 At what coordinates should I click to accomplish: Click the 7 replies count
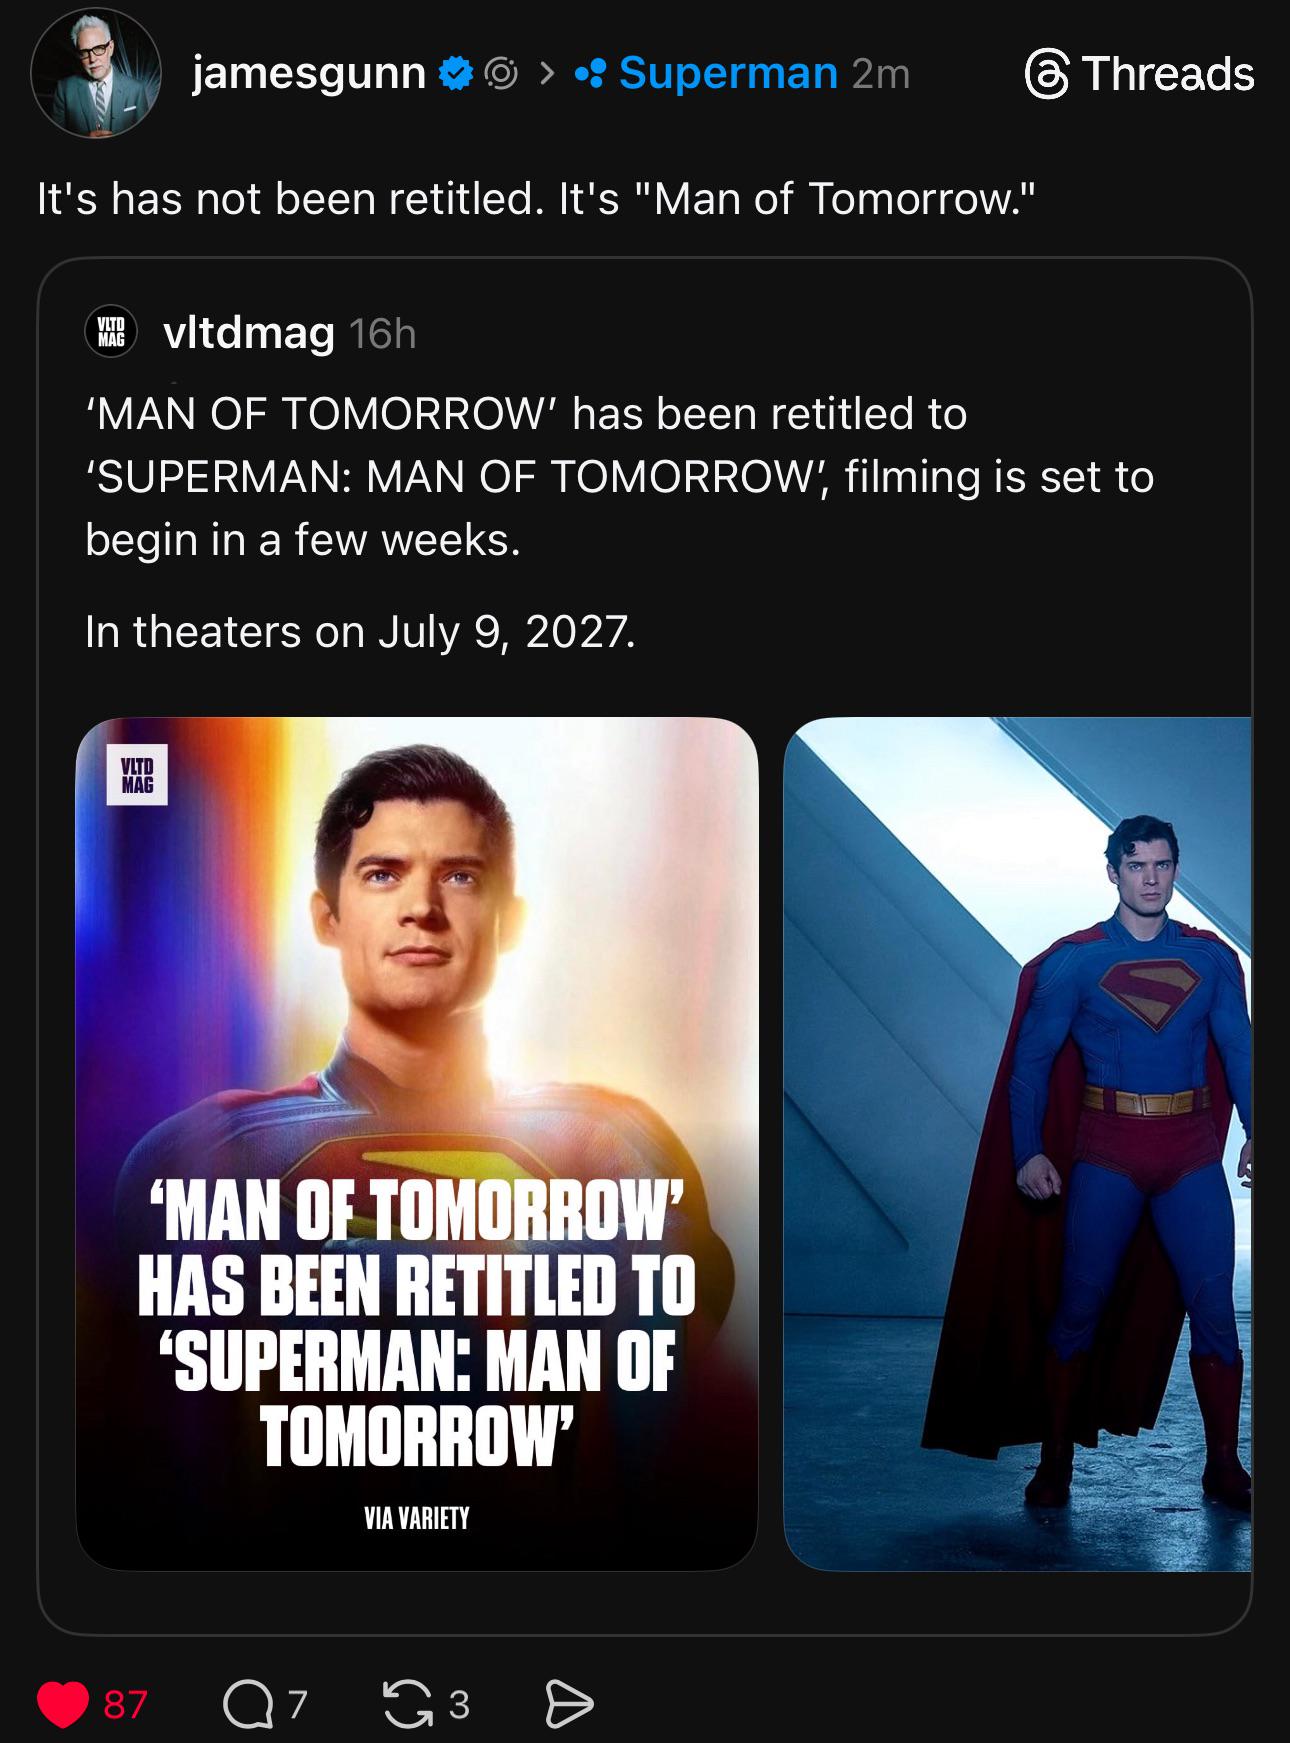pos(297,1704)
